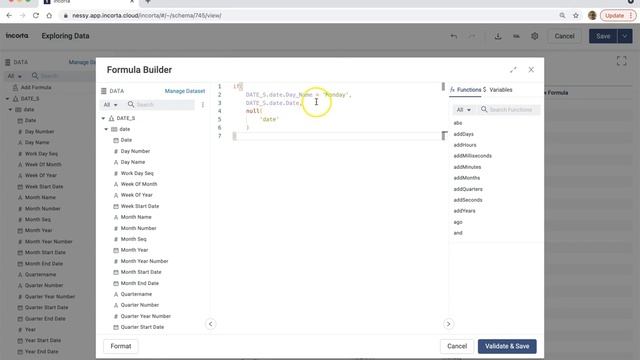
Task: Expand the Formula Builder to full screen
Action: tap(513, 70)
